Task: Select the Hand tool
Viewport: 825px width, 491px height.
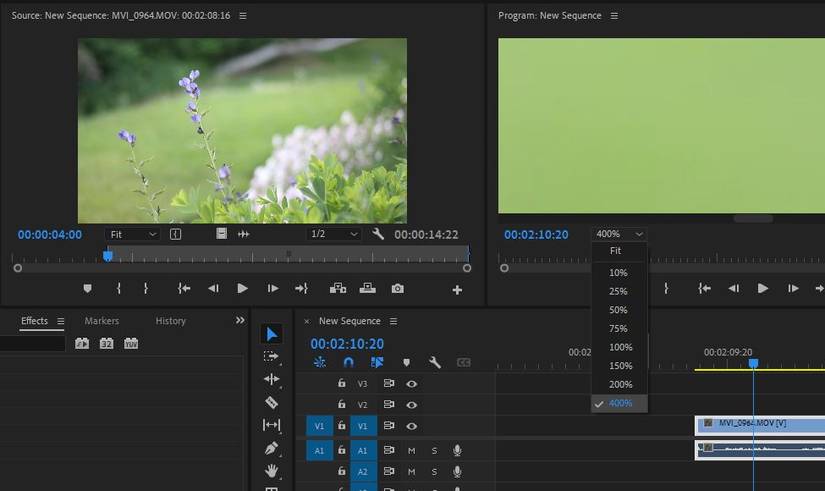Action: (271, 470)
